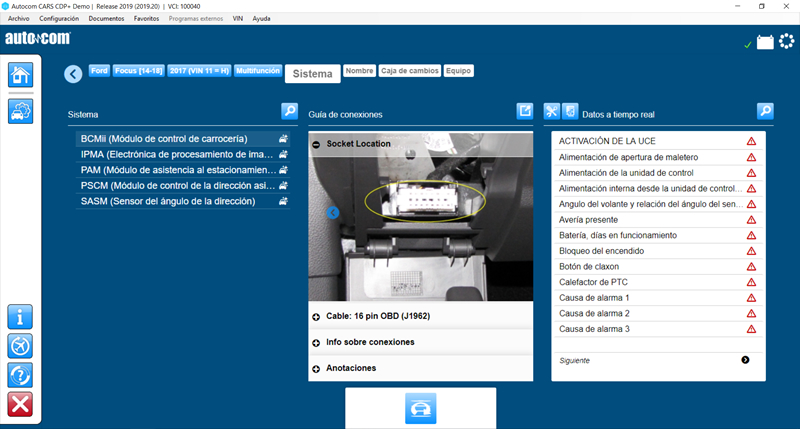Collapse the Socket Location section
The height and width of the screenshot is (429, 800).
(x=316, y=144)
